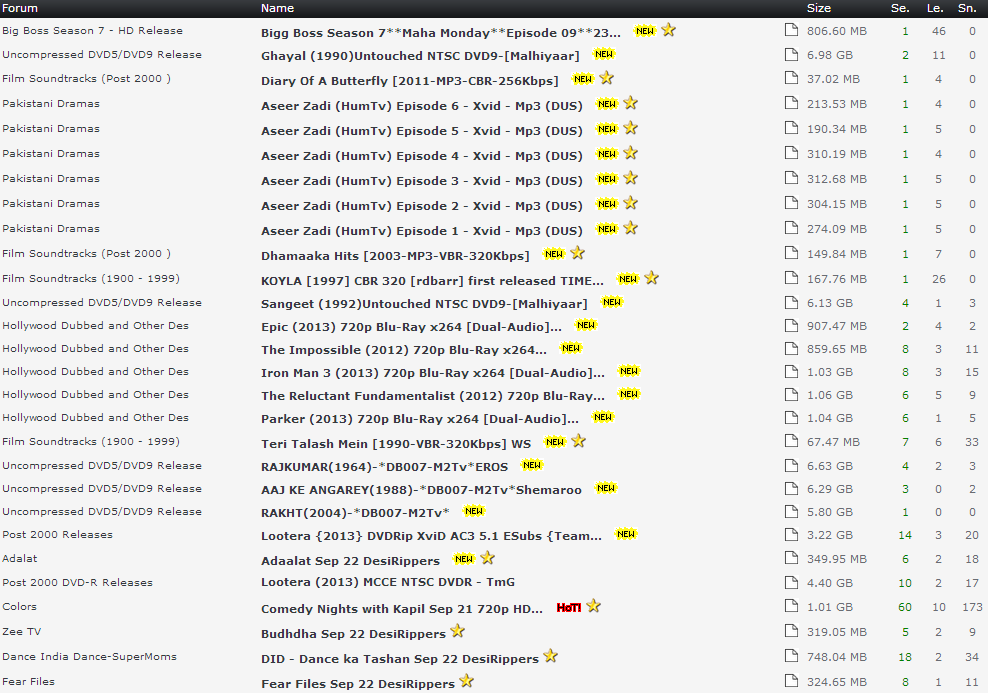Click the file icon next to 167.76 MB size

[x=791, y=278]
